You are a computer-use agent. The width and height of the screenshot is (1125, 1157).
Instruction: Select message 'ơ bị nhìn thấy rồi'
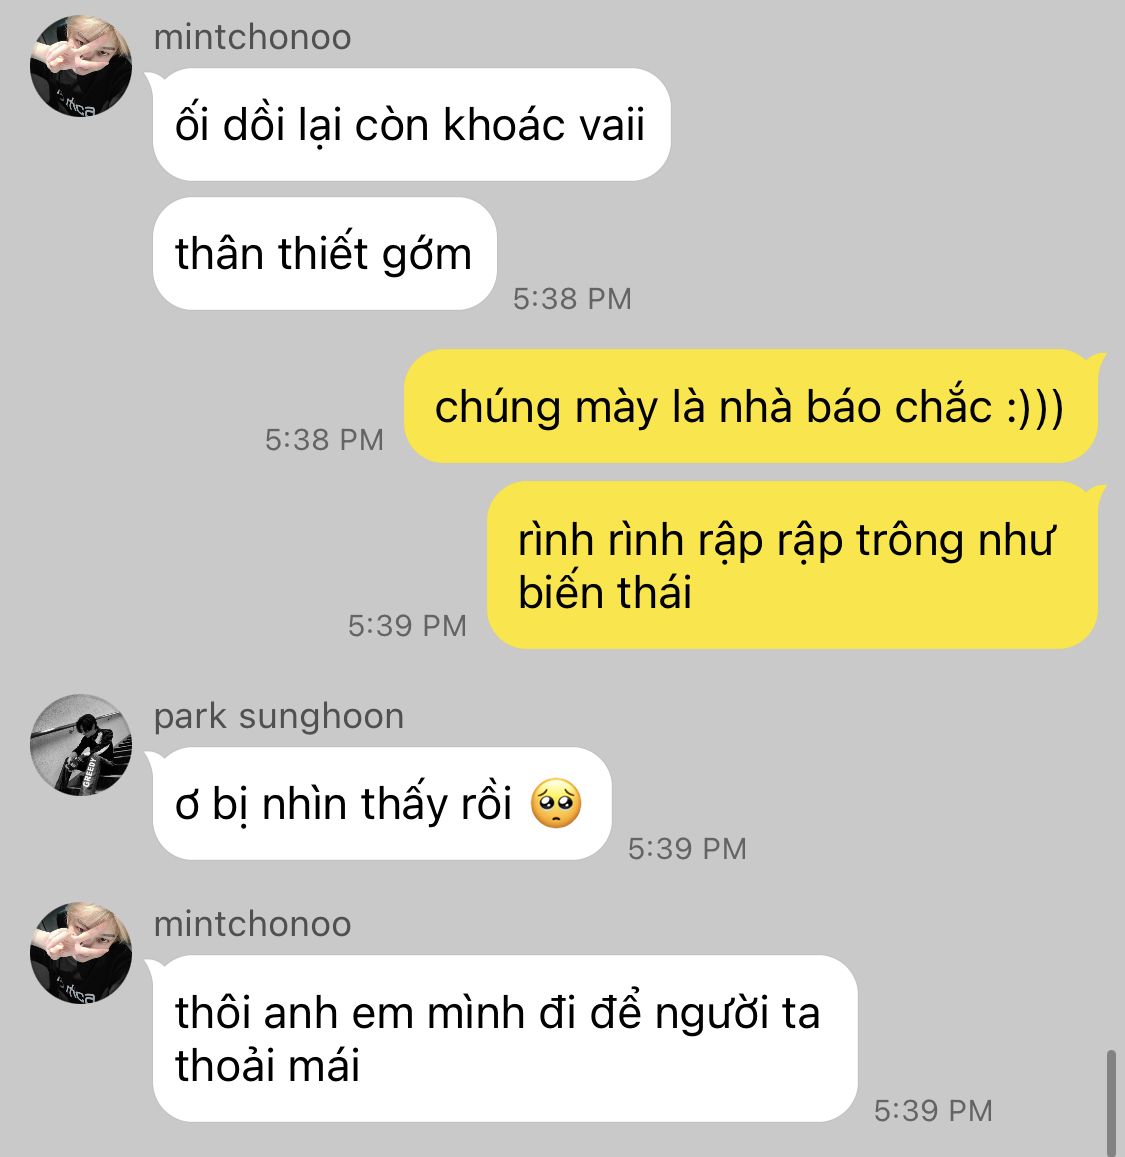point(382,804)
